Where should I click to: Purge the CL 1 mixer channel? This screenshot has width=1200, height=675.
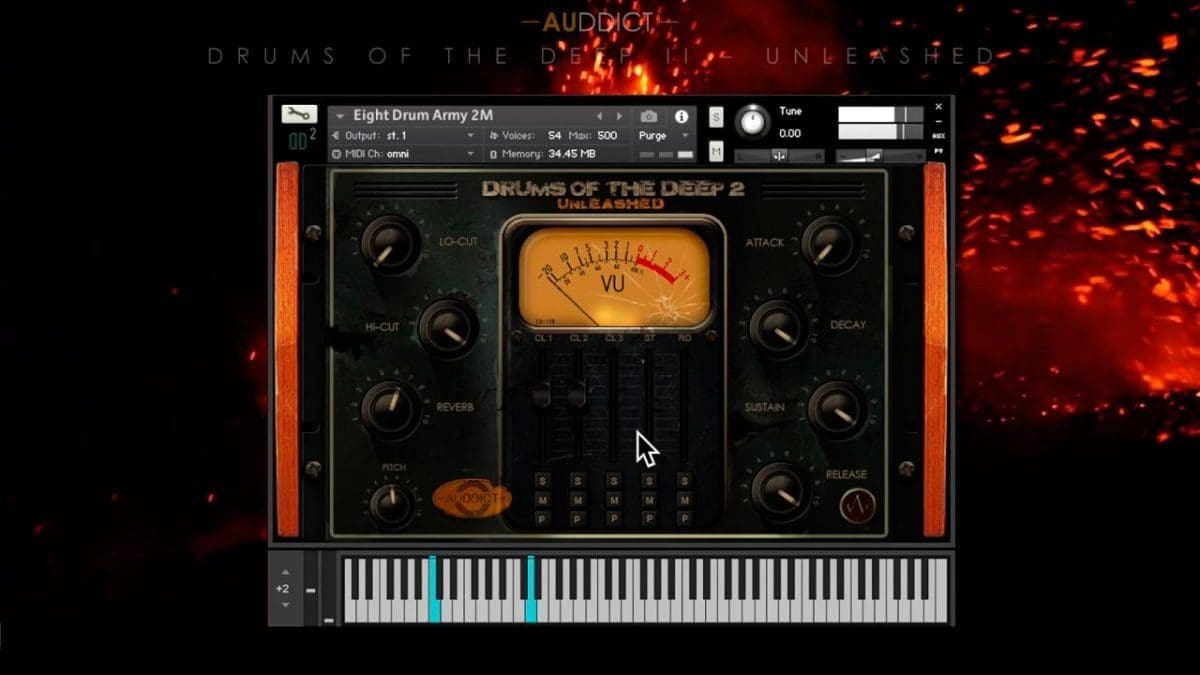[x=542, y=519]
